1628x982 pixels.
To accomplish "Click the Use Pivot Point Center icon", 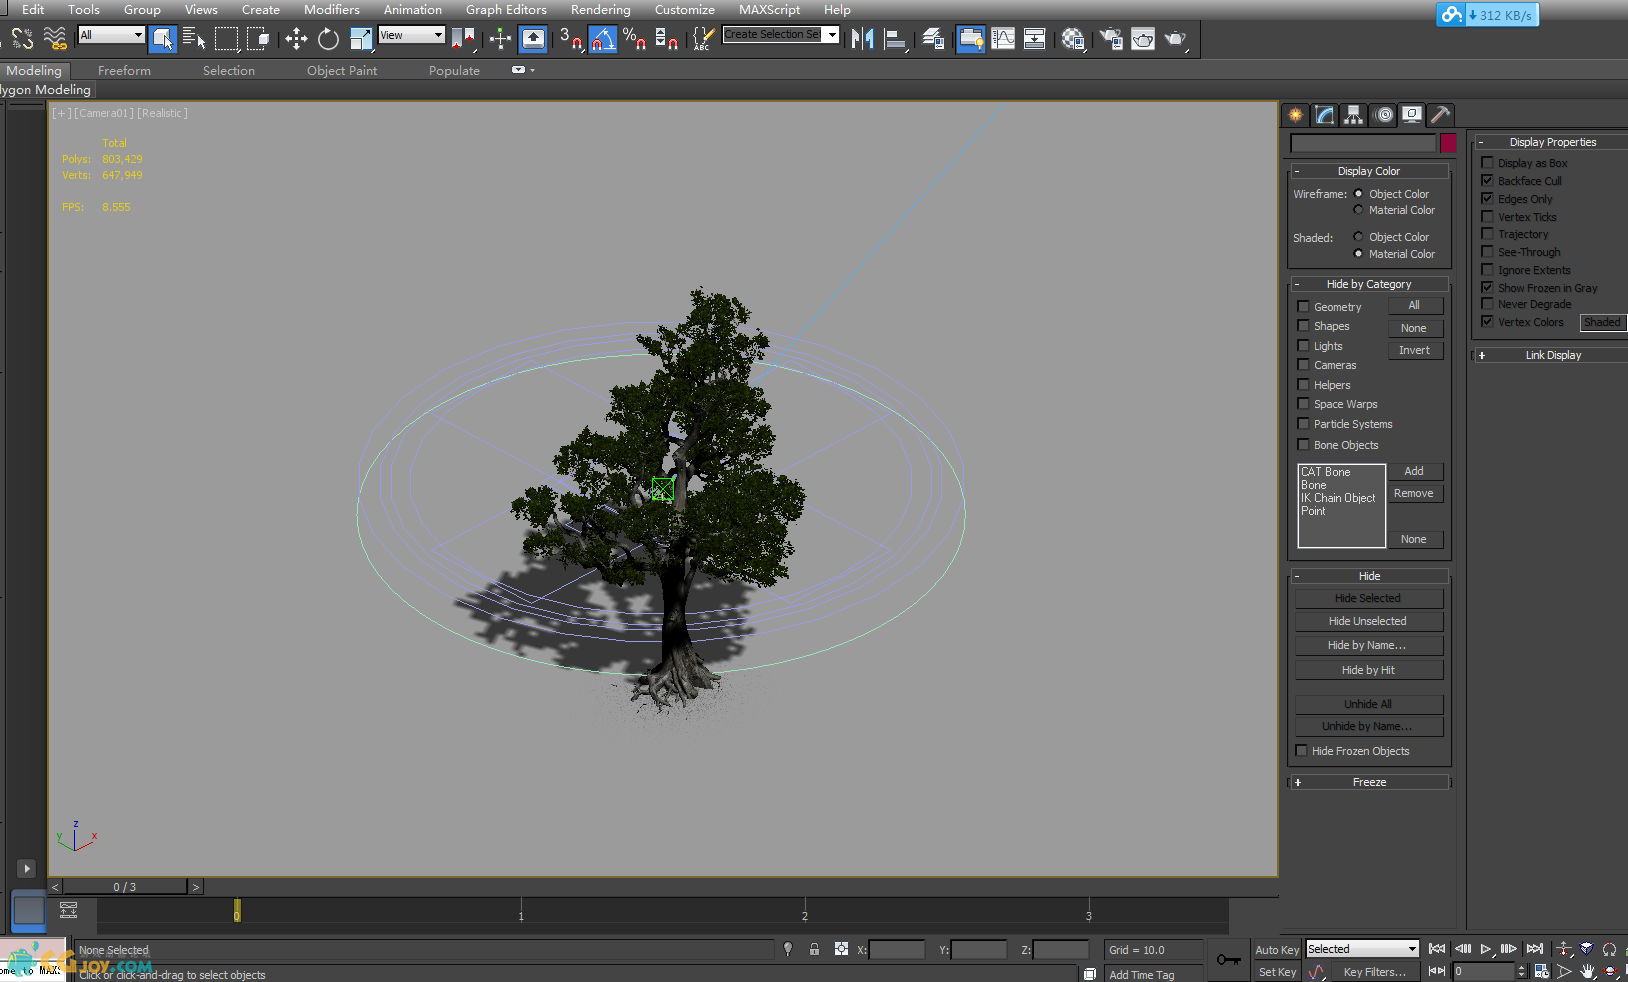I will click(463, 39).
